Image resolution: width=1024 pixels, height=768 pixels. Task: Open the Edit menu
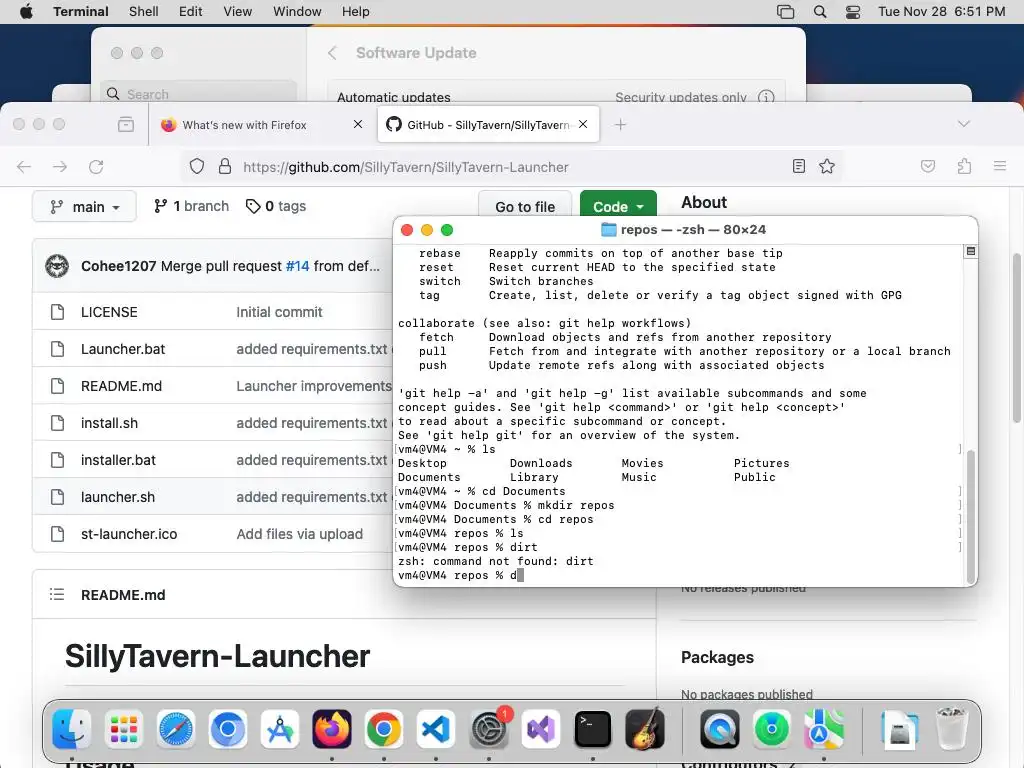click(x=190, y=11)
